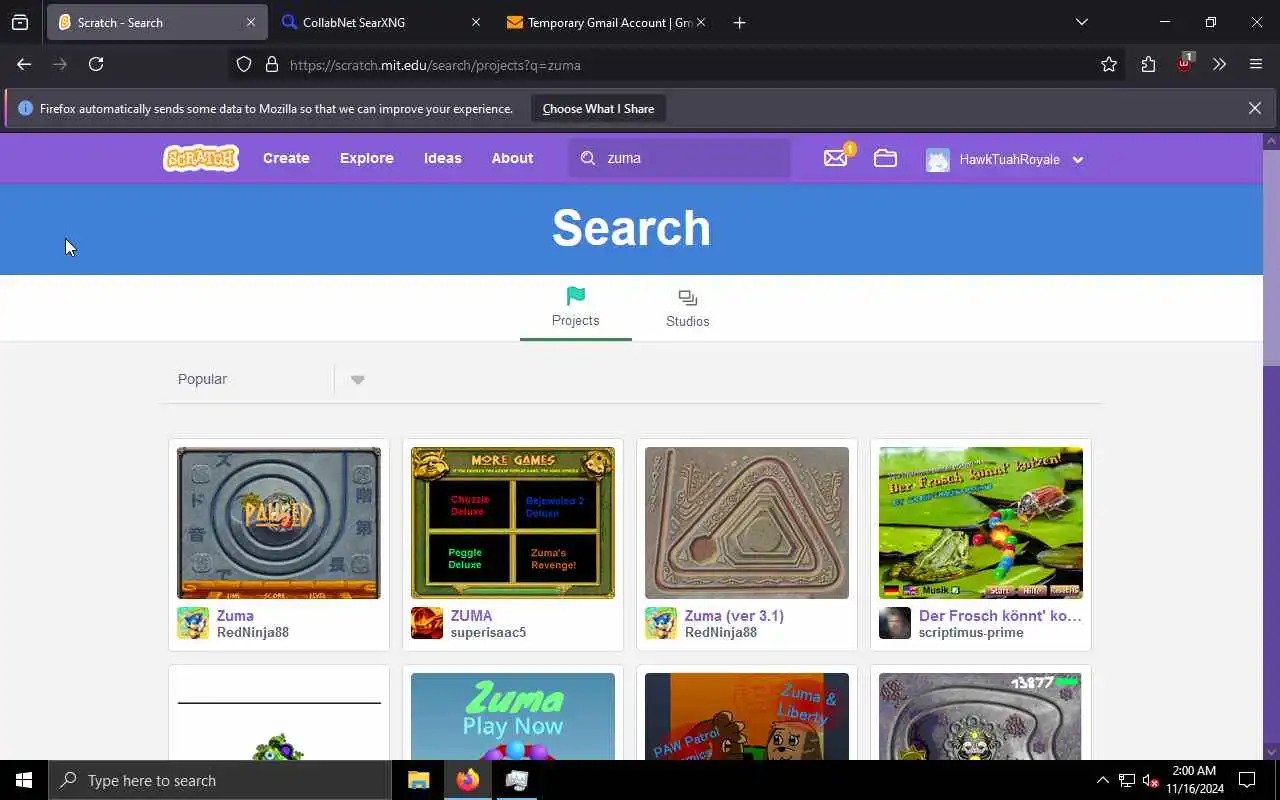Reload the current page
Image resolution: width=1280 pixels, height=800 pixels.
point(96,64)
